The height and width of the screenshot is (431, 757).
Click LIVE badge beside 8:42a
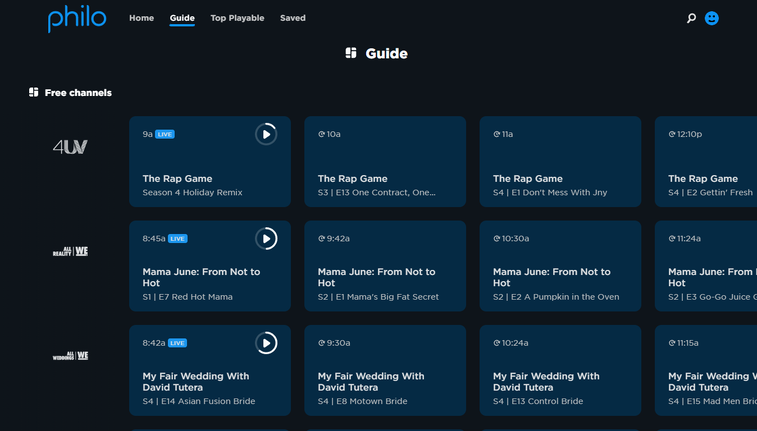(177, 343)
